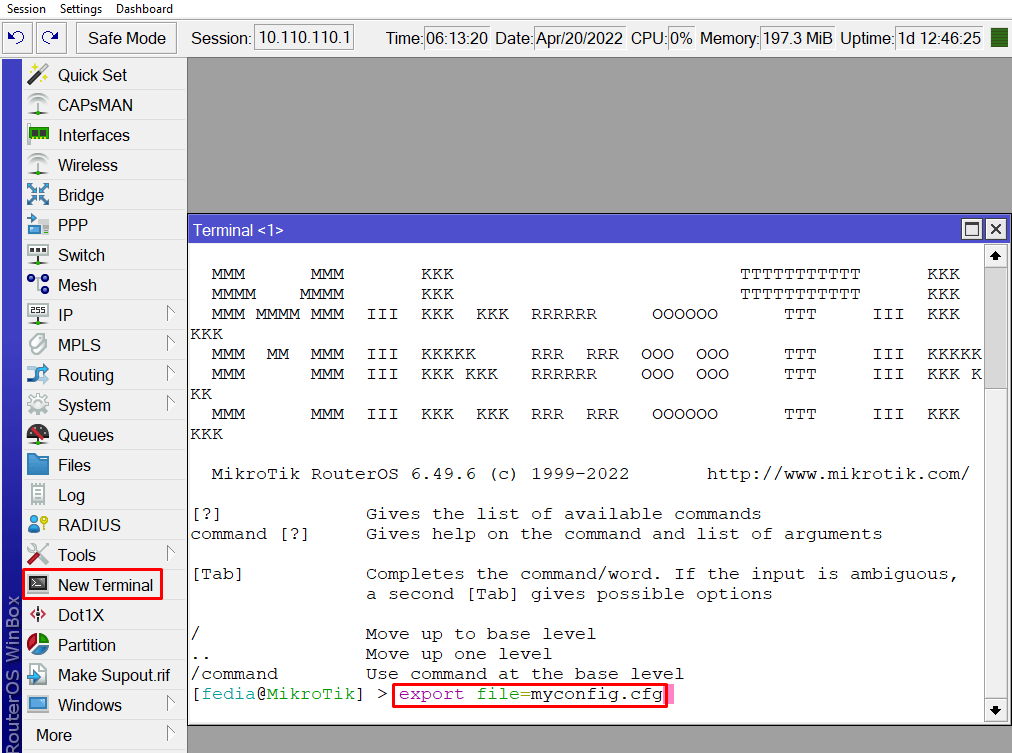Click the Tools wrench icon
This screenshot has height=753, width=1012.
tap(38, 554)
